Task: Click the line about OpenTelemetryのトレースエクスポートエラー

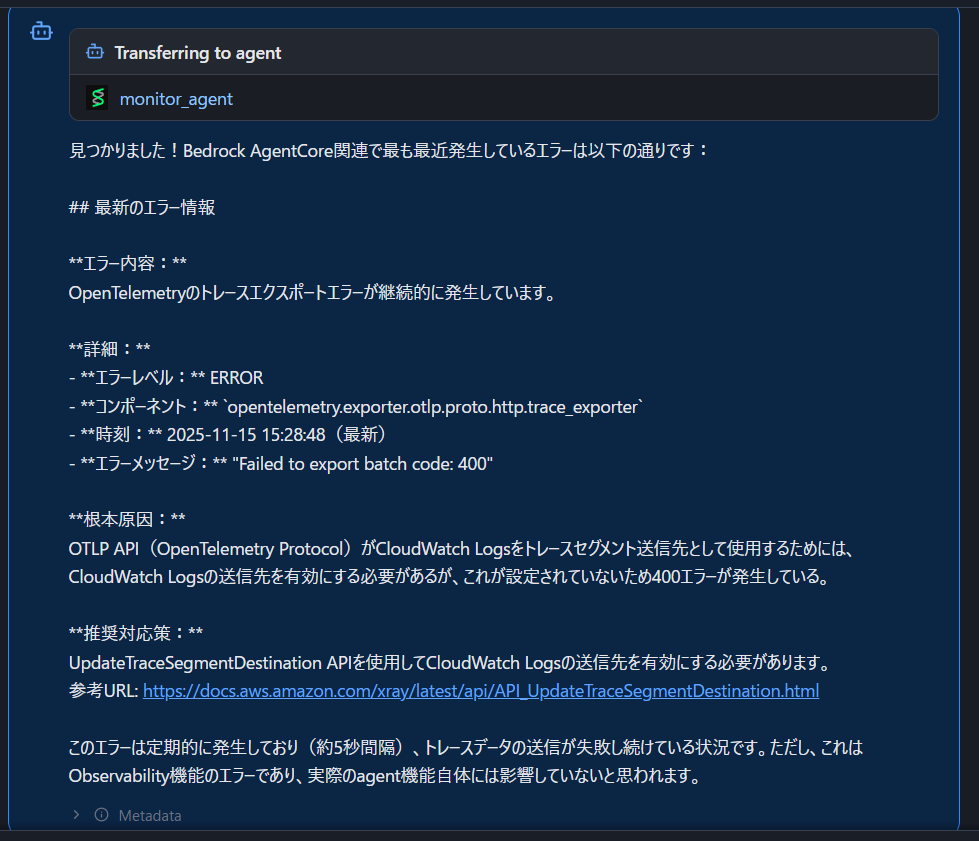Action: [x=312, y=292]
